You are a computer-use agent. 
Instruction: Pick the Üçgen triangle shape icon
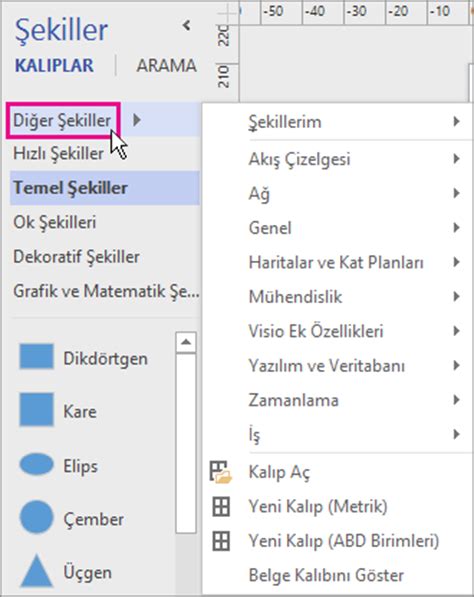pyautogui.click(x=36, y=570)
